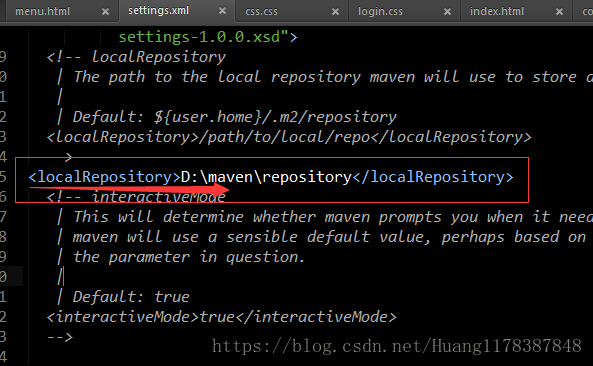Switch to the login.css tab
593x366 pixels.
tap(380, 11)
